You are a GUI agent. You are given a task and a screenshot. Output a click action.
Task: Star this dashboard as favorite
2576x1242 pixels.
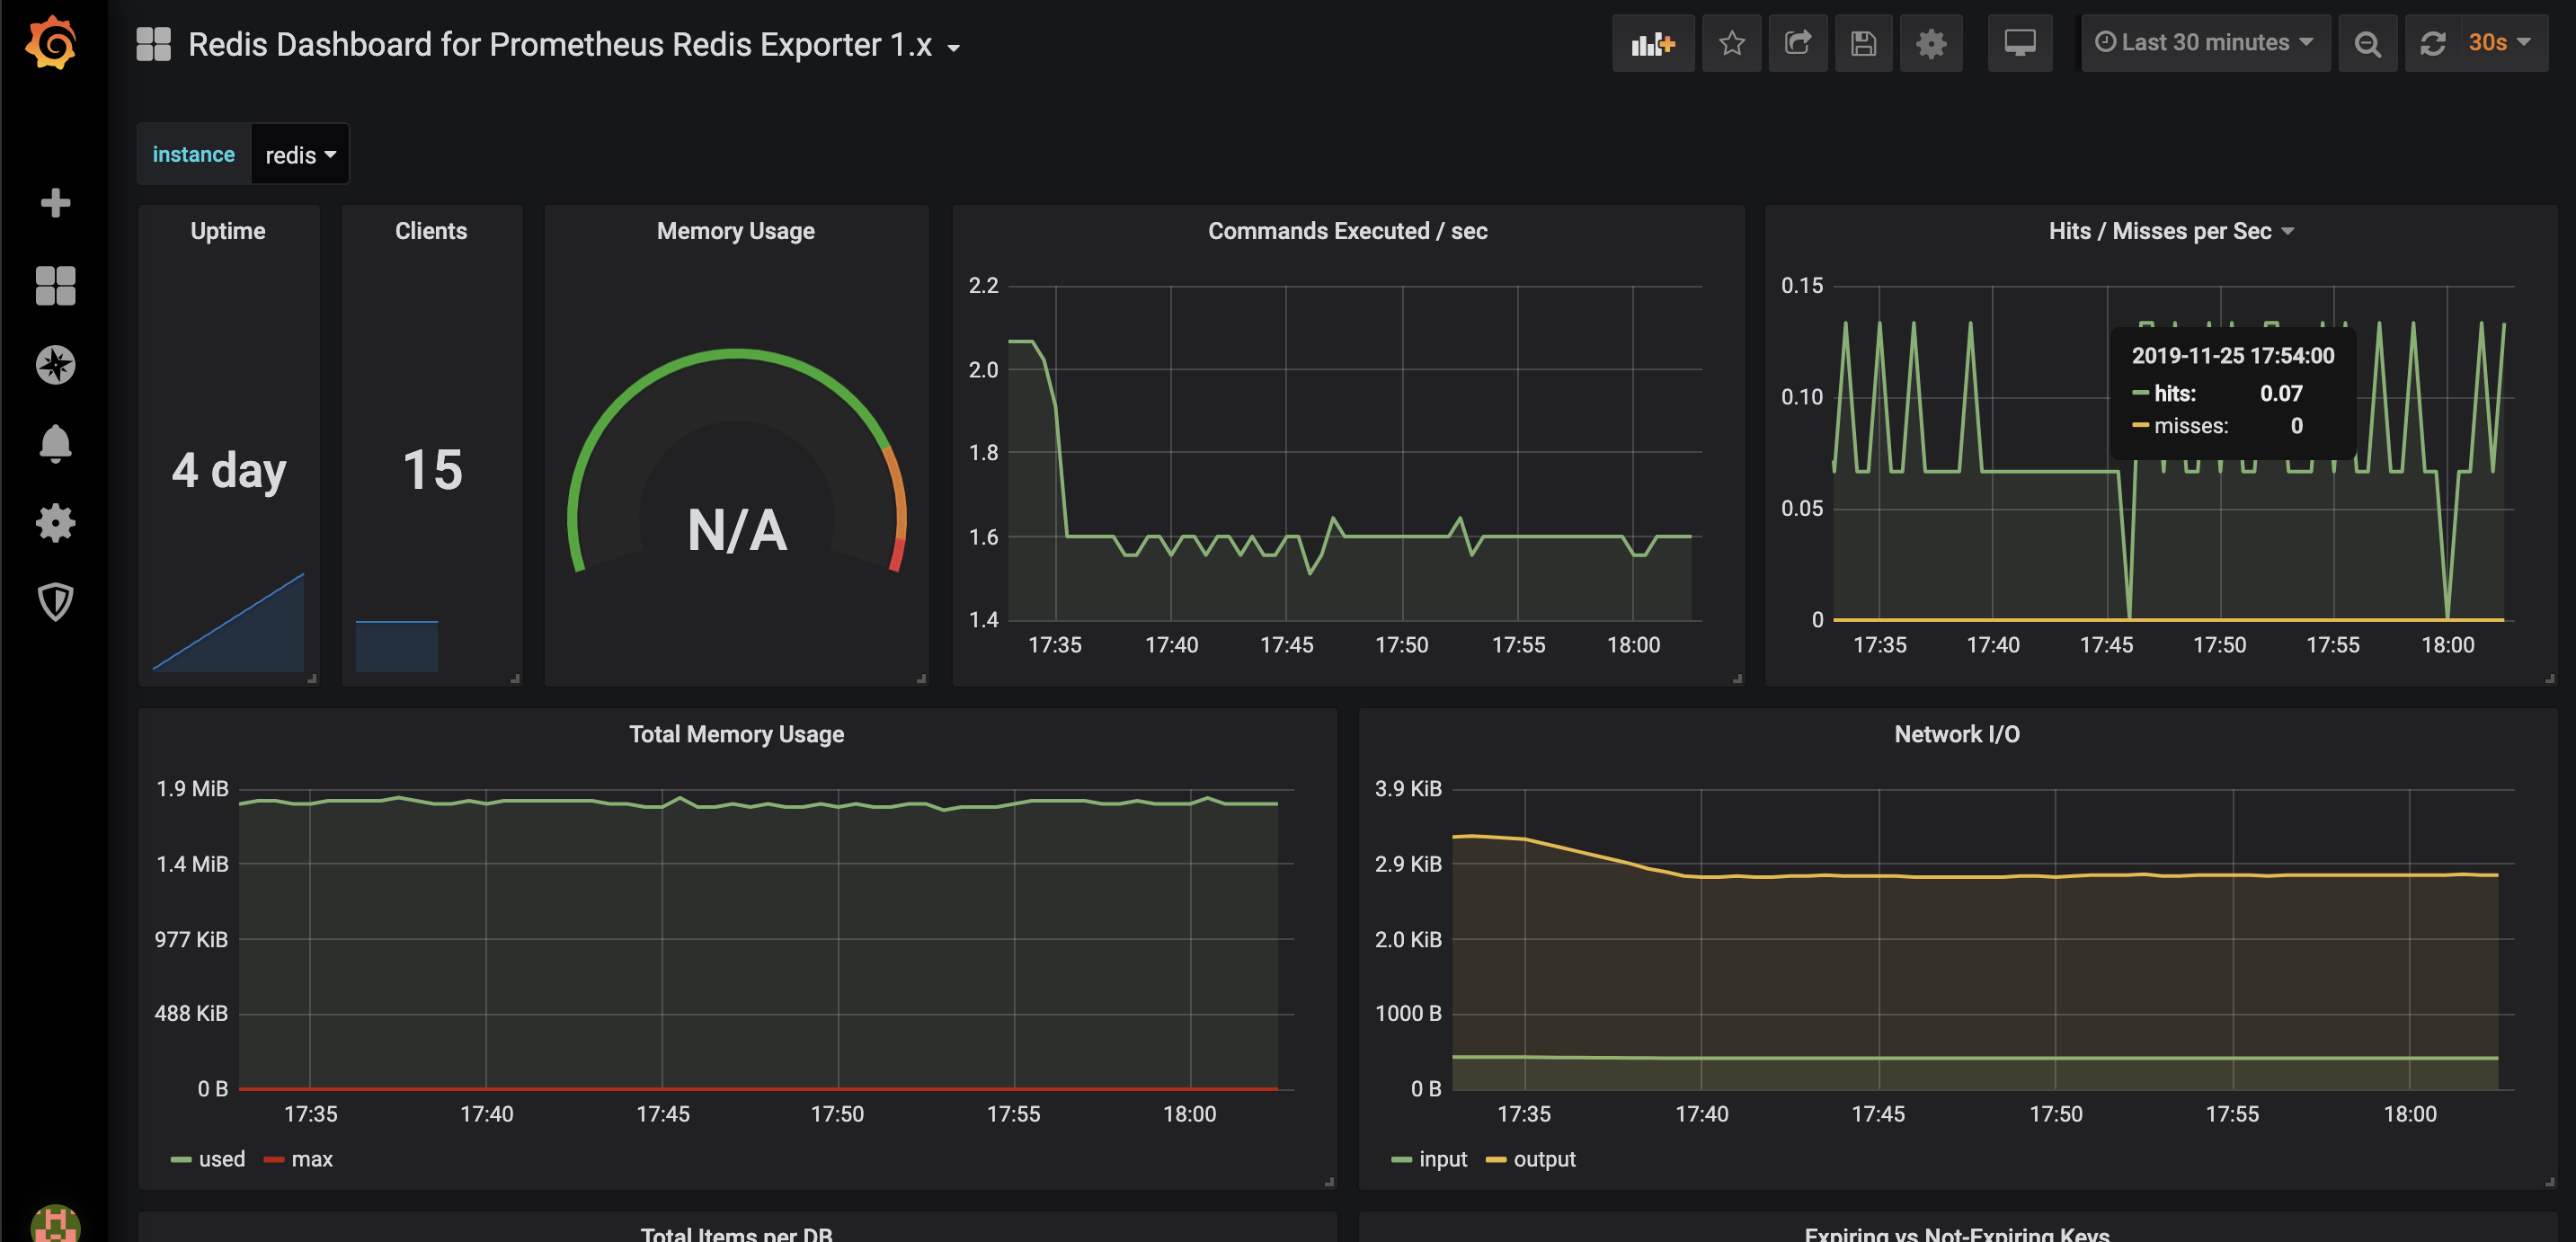pos(1732,43)
